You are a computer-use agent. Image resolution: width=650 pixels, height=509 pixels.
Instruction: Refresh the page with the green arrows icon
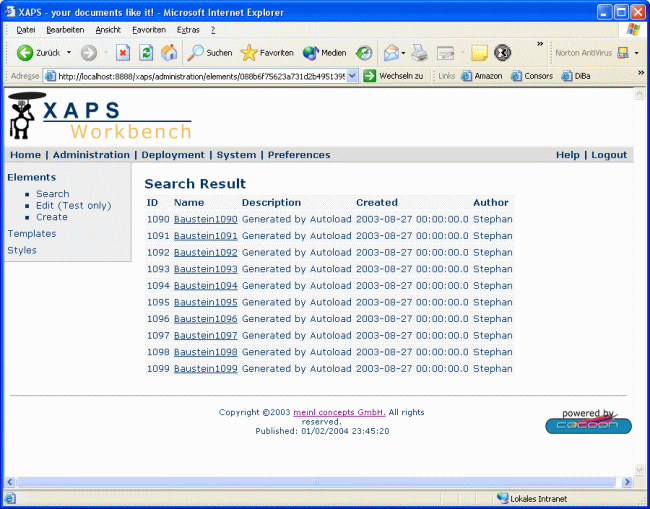tap(146, 53)
